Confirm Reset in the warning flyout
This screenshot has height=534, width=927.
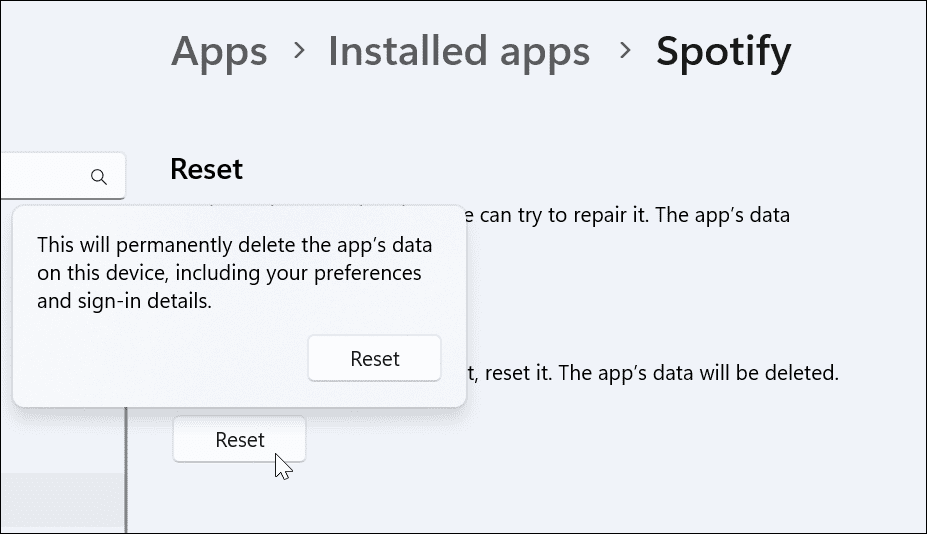coord(374,358)
